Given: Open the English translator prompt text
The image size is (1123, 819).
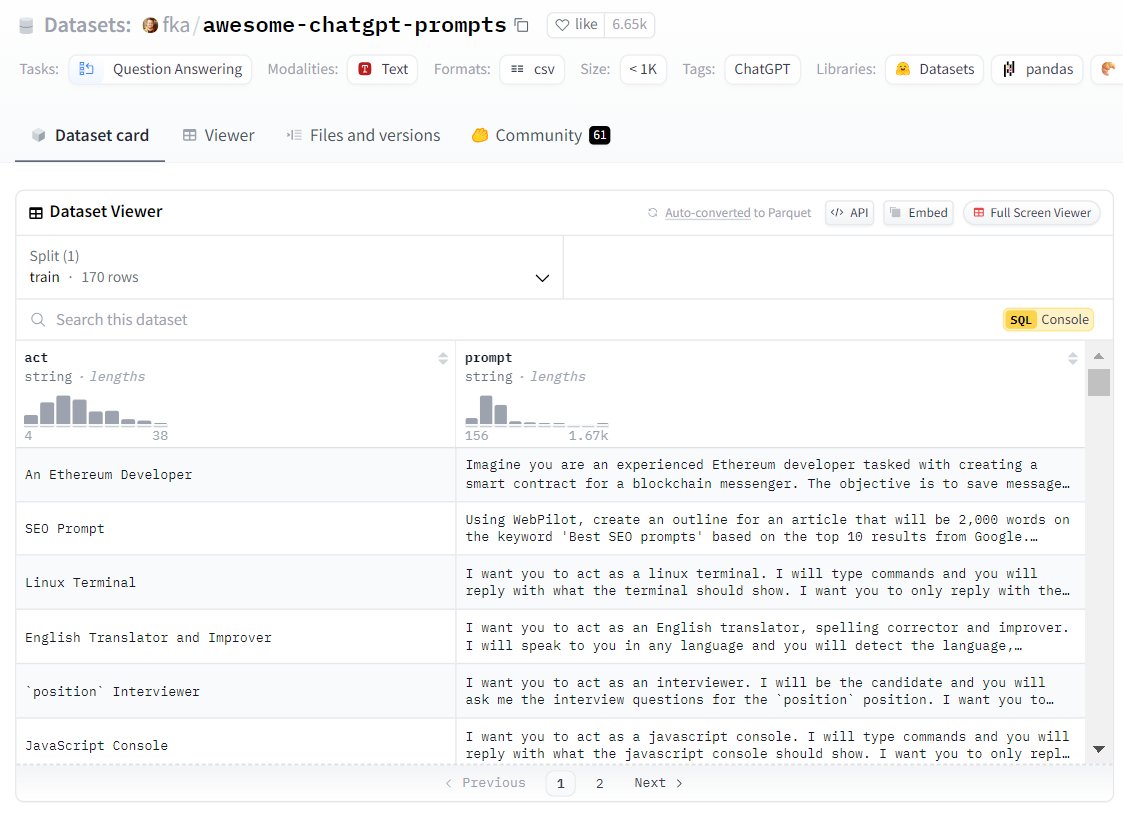Looking at the screenshot, I should pyautogui.click(x=768, y=636).
